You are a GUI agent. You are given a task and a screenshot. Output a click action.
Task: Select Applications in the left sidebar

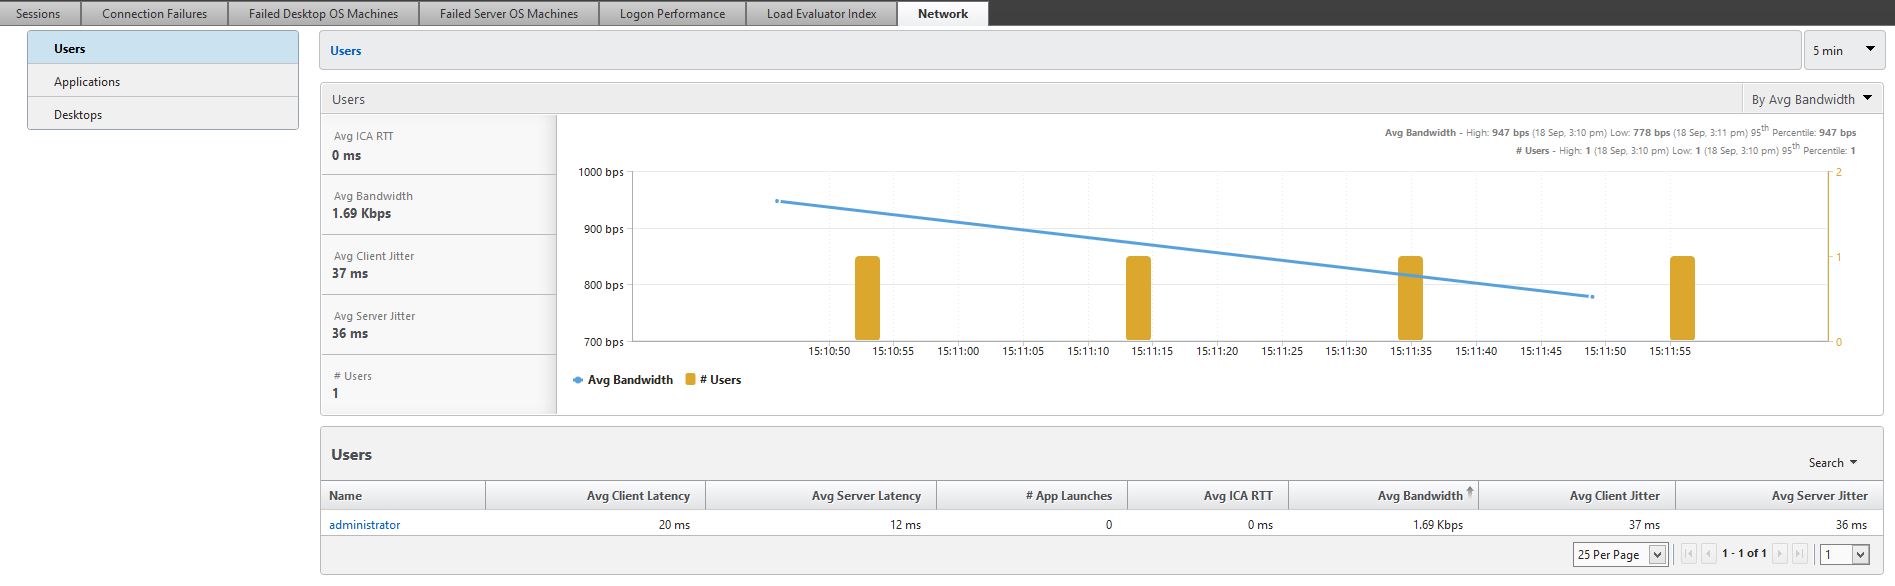coord(87,82)
